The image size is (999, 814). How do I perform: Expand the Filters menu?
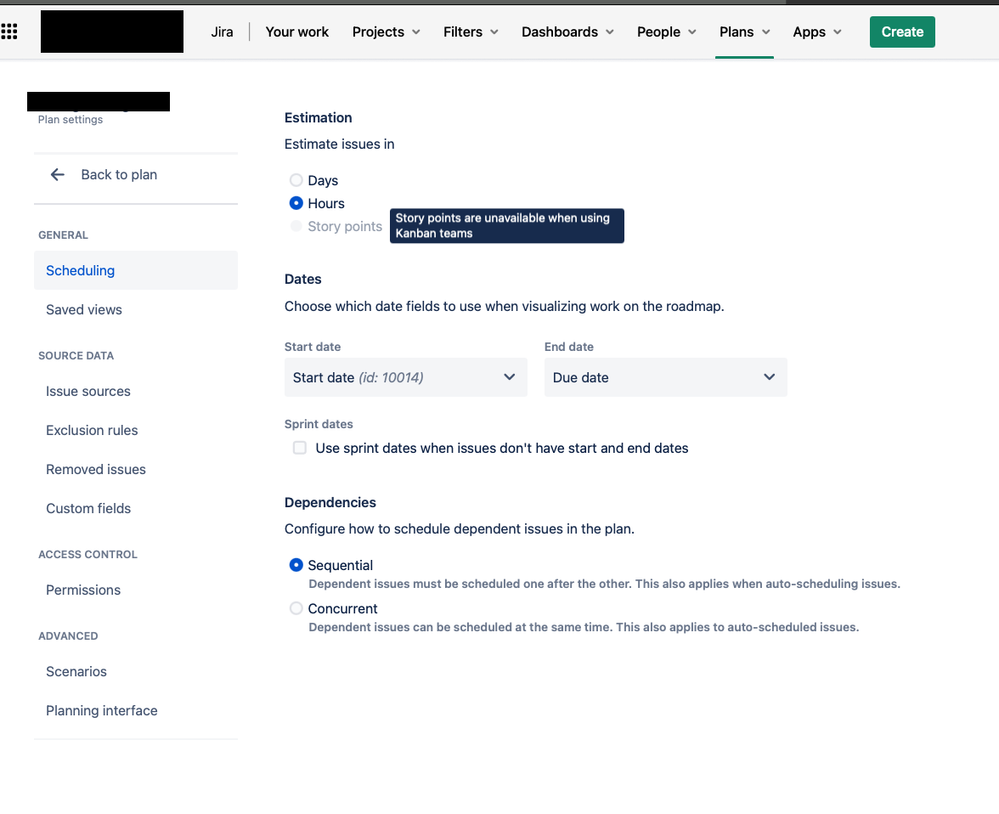tap(471, 32)
